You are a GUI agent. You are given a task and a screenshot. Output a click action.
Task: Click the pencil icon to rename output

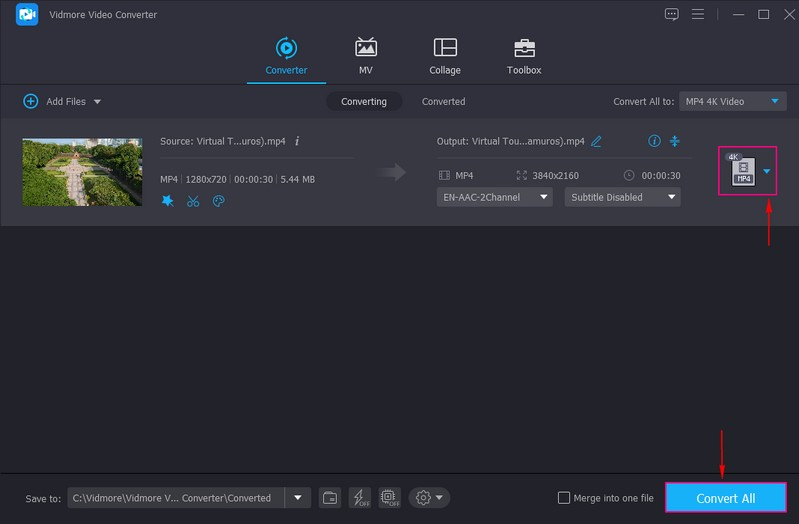tap(597, 142)
